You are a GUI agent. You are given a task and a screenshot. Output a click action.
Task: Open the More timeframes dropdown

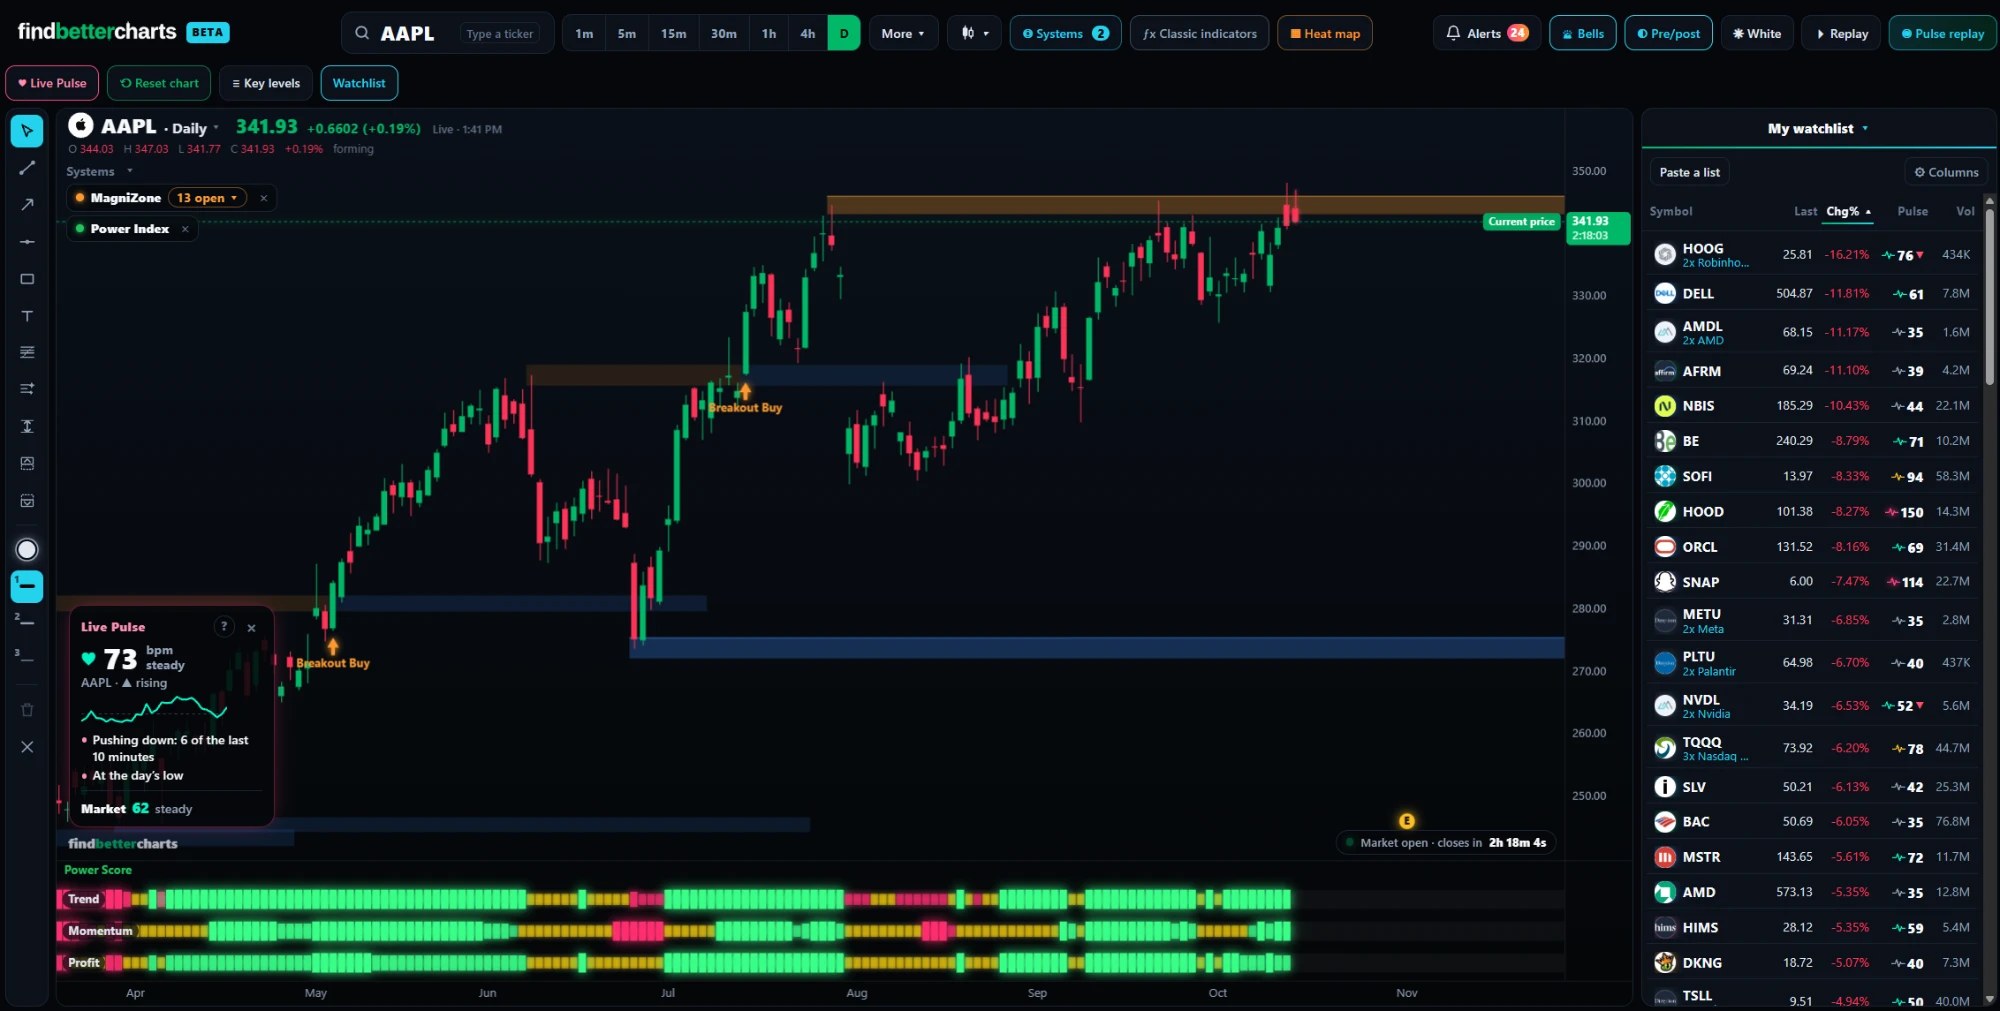pos(903,33)
